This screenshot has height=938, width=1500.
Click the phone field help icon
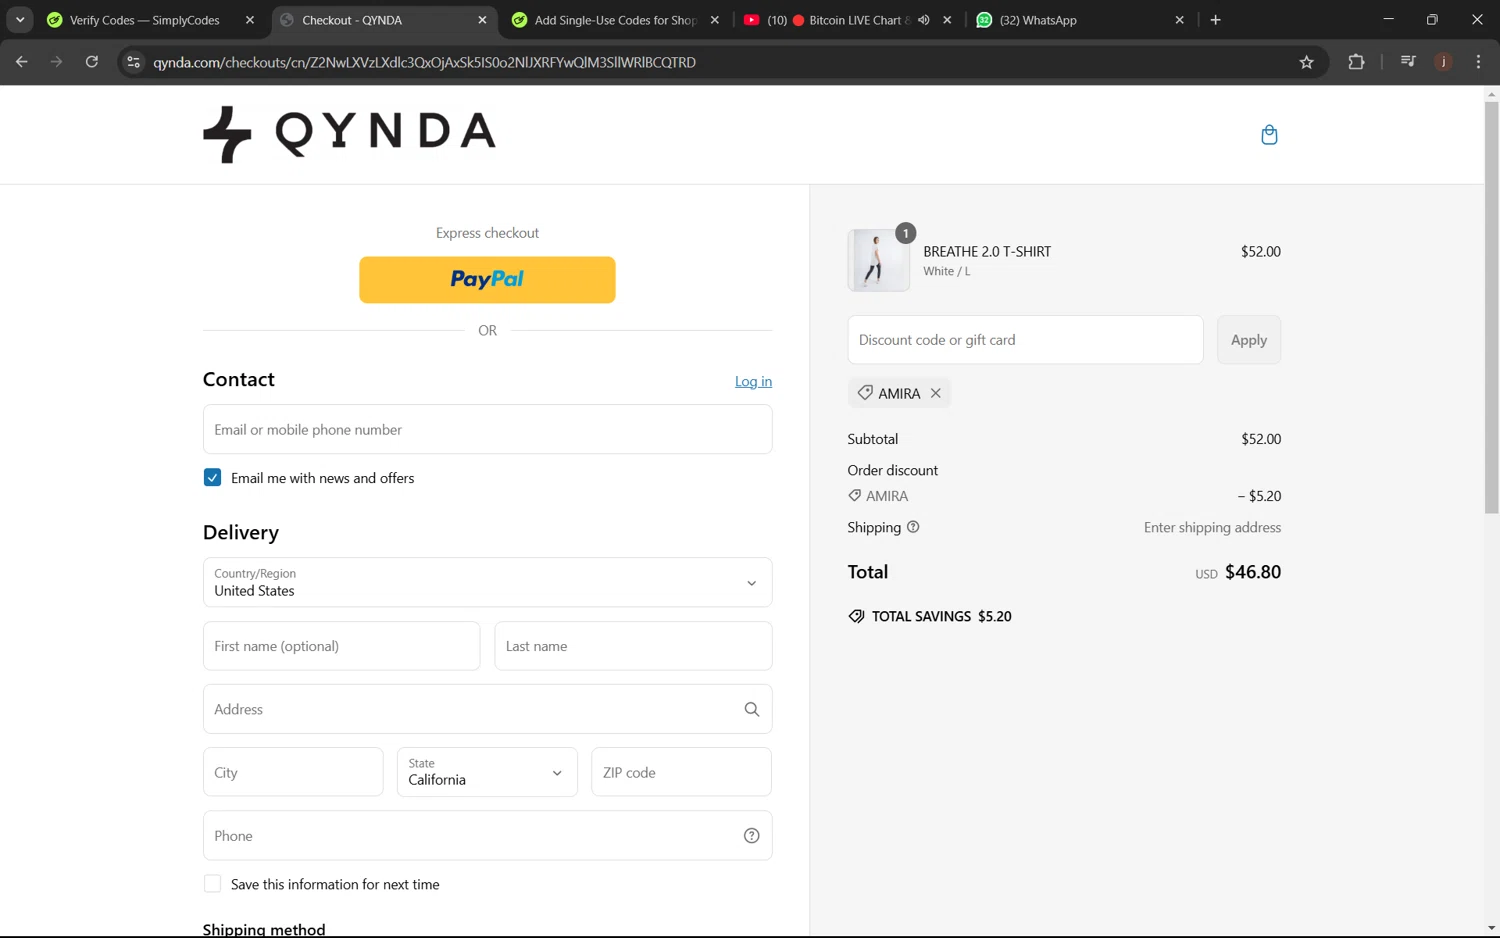(752, 836)
